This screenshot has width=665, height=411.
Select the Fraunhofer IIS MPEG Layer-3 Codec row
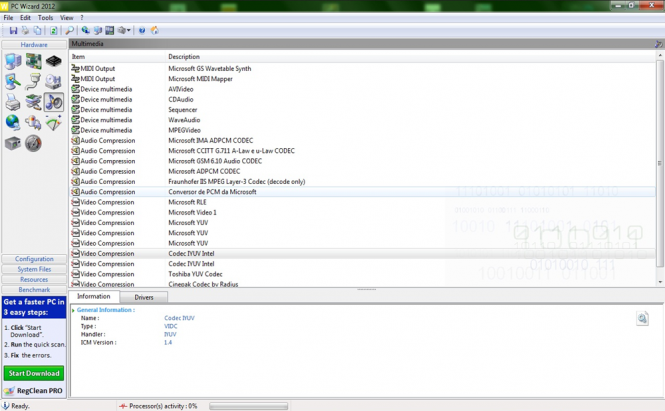(363, 182)
